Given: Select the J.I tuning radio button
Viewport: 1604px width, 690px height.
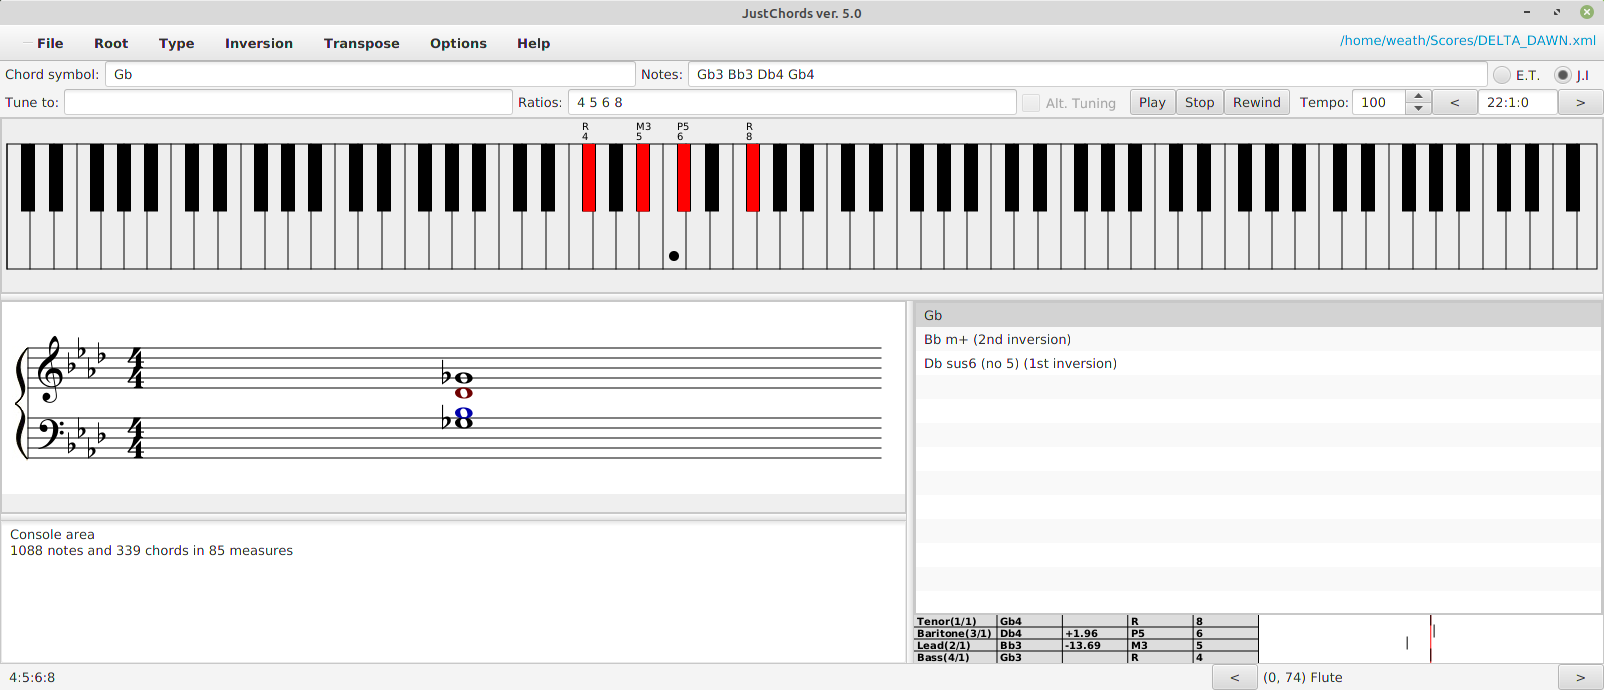Looking at the screenshot, I should [x=1563, y=75].
